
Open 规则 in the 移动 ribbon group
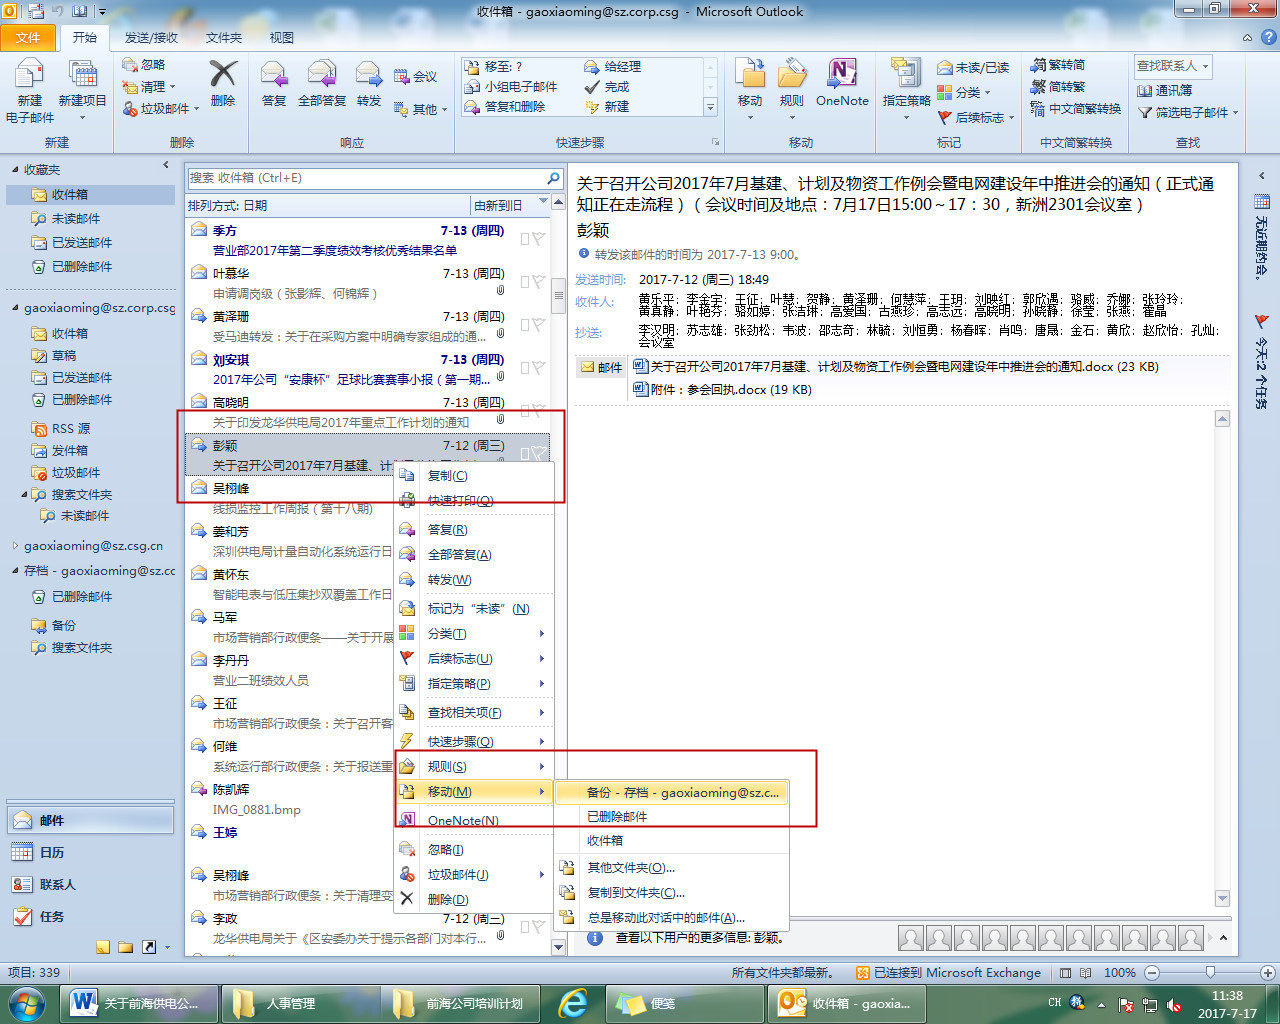coord(790,85)
